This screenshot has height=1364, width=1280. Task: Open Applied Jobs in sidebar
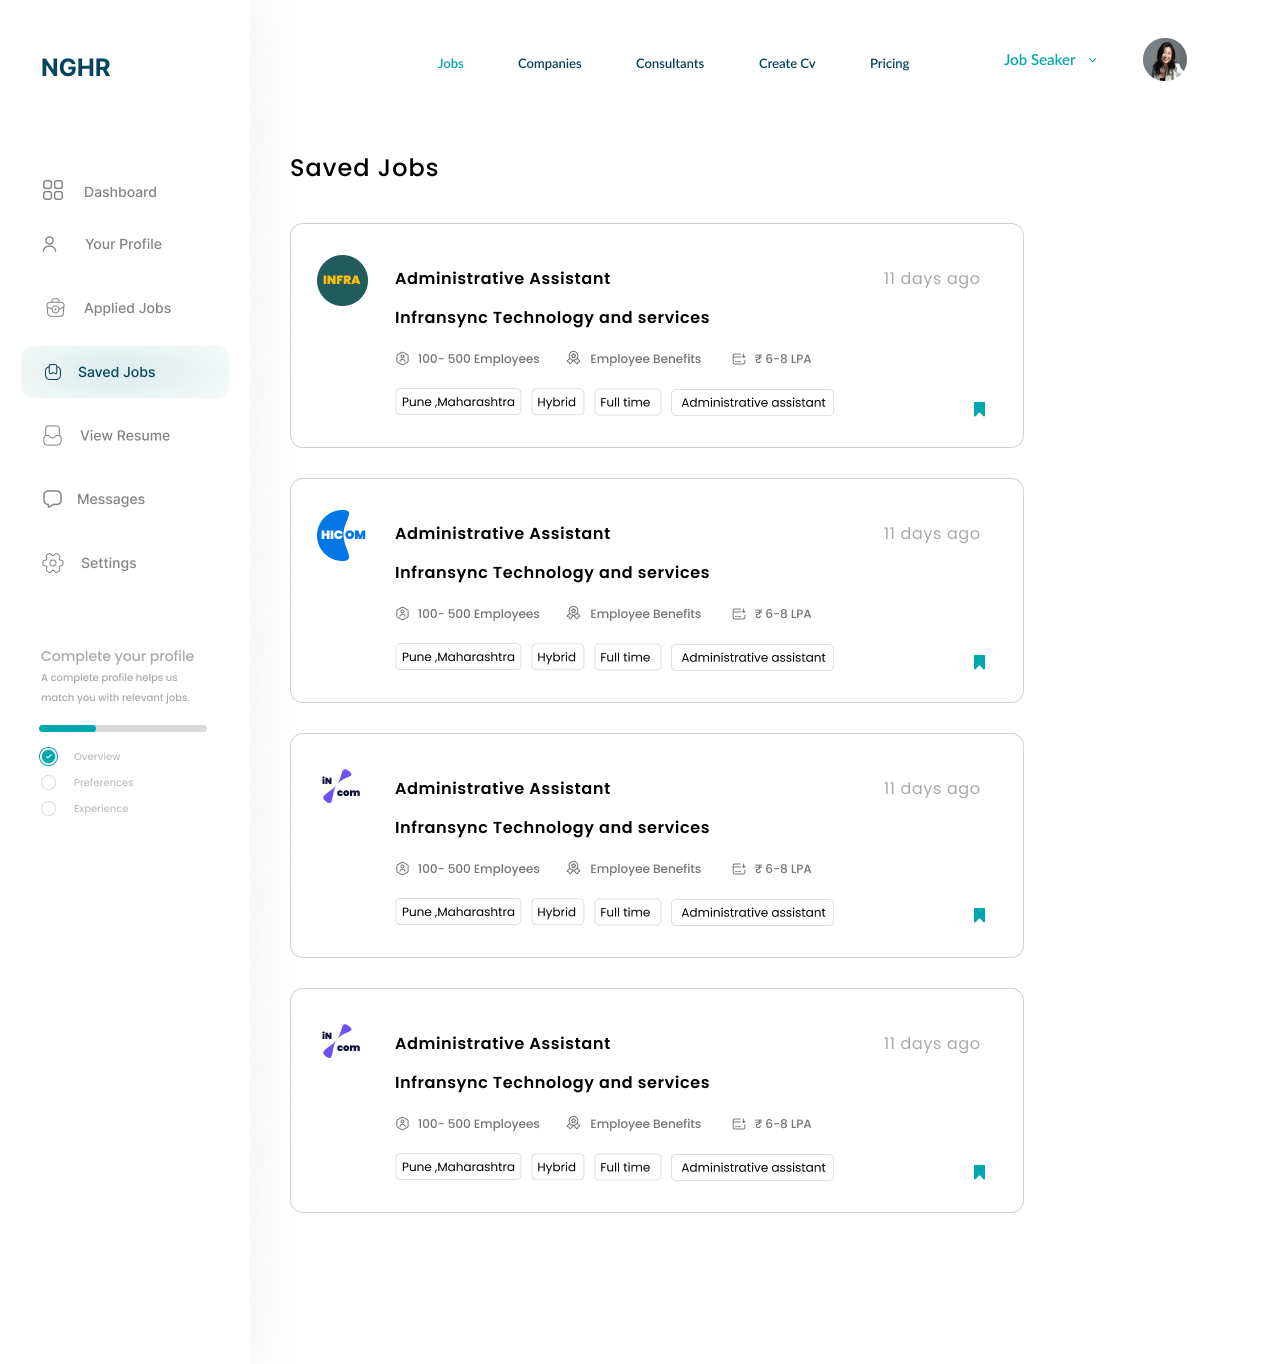(x=128, y=308)
